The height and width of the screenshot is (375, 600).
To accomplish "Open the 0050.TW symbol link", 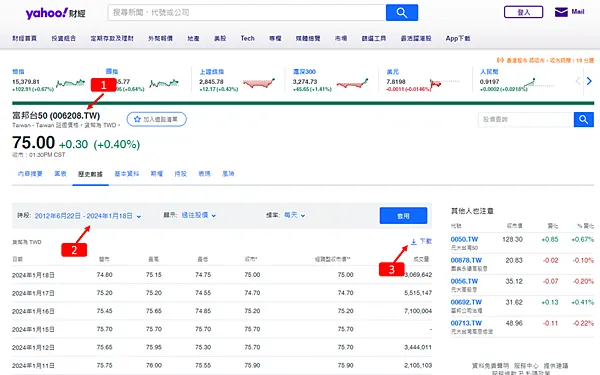I will pos(464,240).
